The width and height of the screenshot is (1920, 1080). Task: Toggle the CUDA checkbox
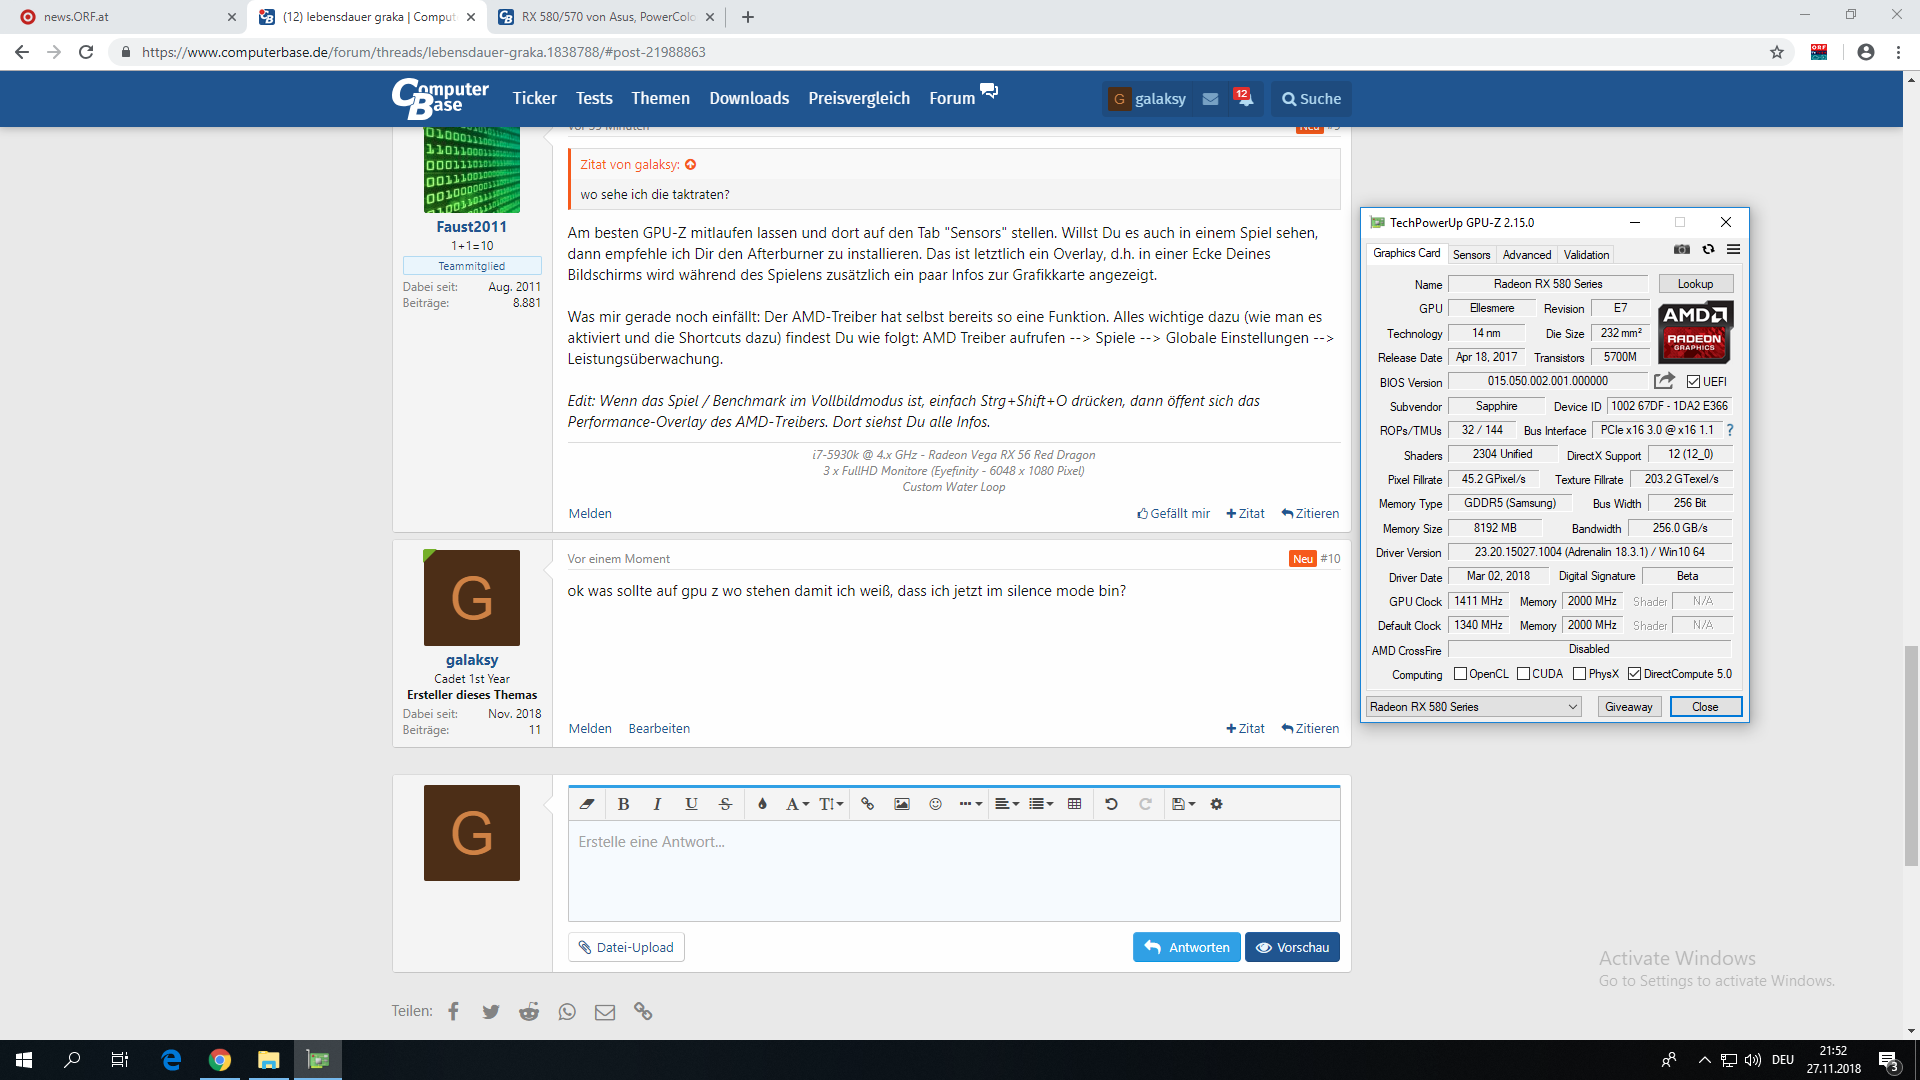pyautogui.click(x=1523, y=674)
